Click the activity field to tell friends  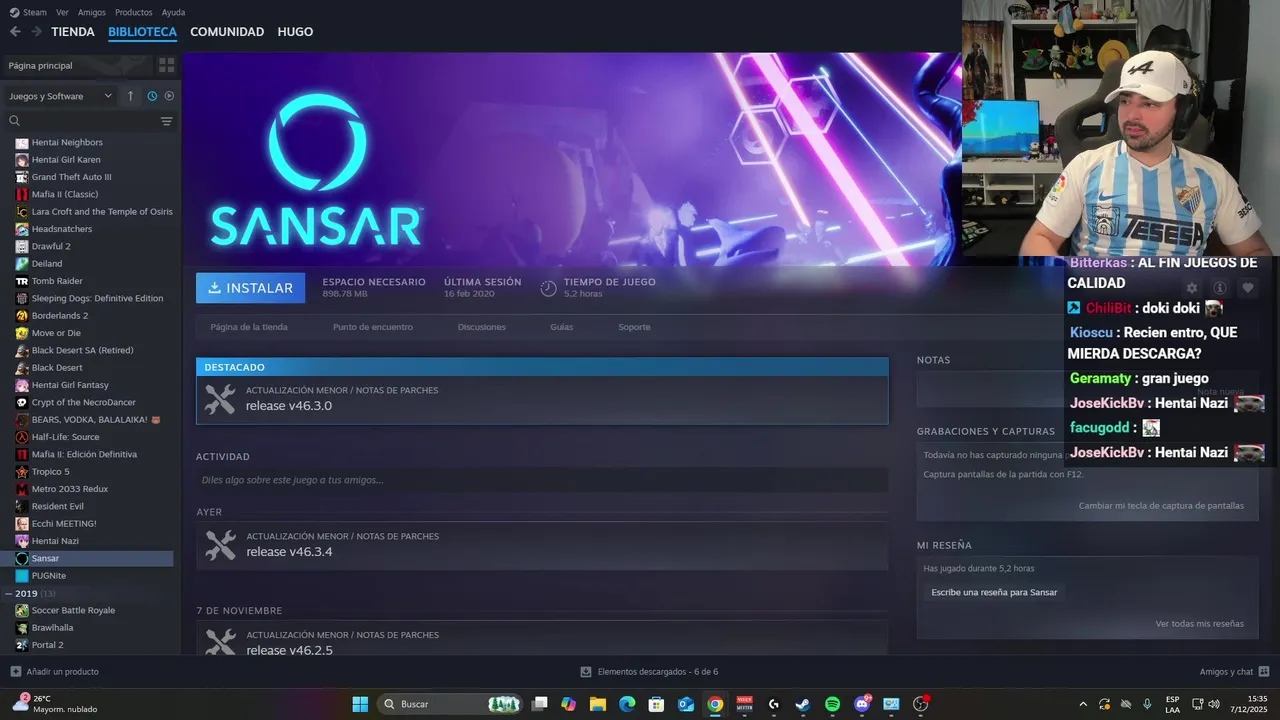[542, 480]
